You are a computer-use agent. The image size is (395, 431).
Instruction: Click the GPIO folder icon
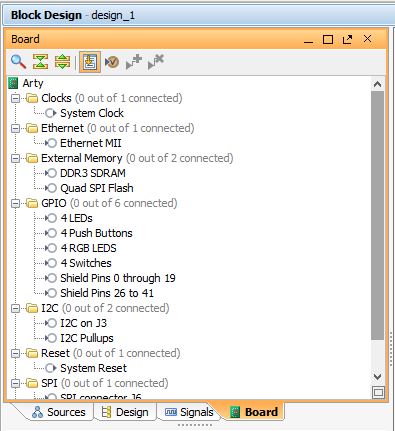pyautogui.click(x=32, y=203)
